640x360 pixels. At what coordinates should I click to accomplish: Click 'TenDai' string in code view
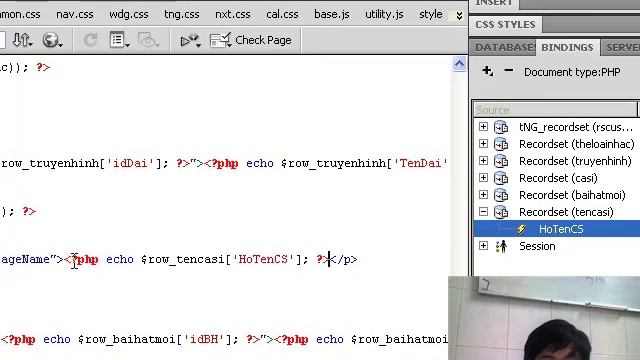point(420,164)
